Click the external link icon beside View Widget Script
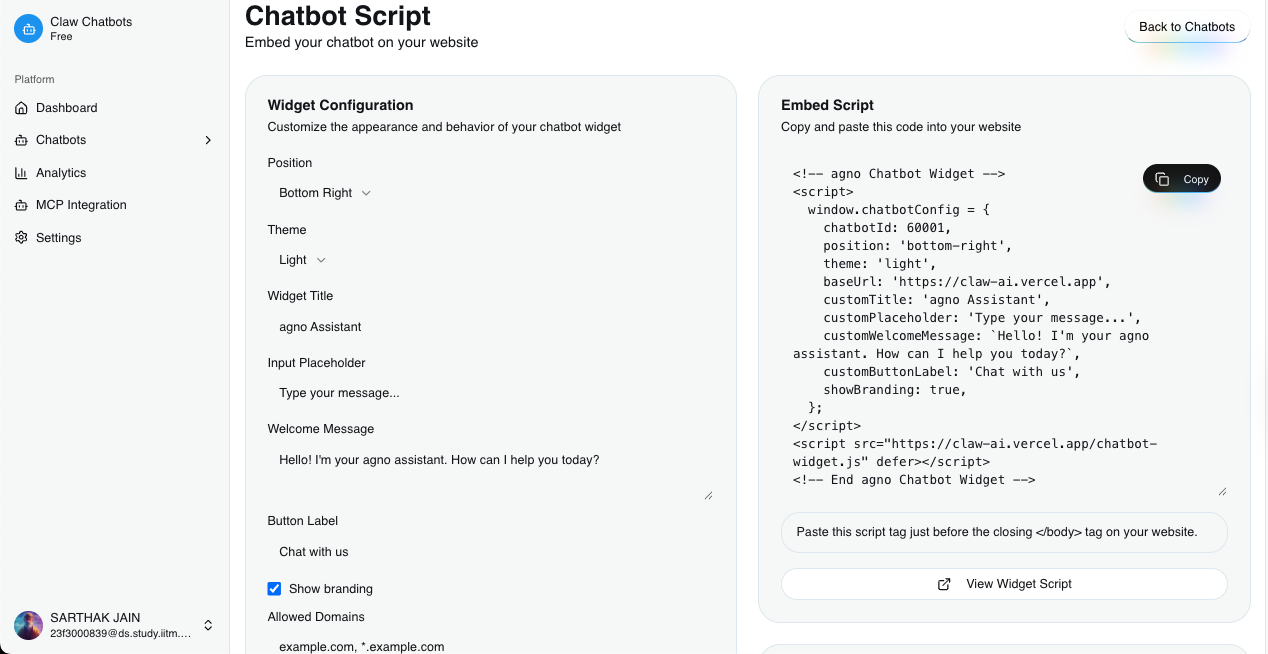Viewport: 1268px width, 654px height. pyautogui.click(x=944, y=584)
